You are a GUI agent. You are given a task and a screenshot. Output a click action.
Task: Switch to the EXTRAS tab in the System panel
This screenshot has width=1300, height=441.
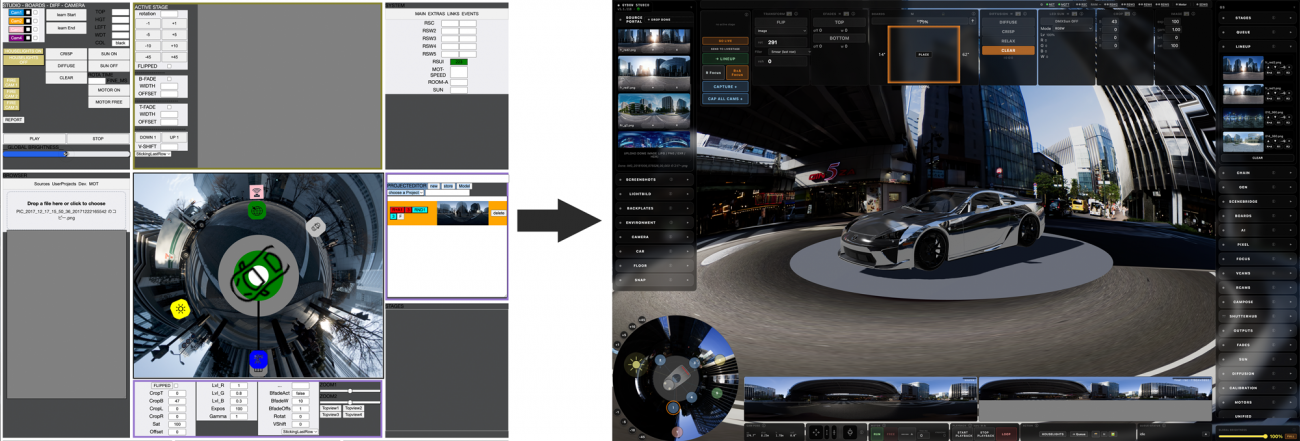pyautogui.click(x=436, y=14)
